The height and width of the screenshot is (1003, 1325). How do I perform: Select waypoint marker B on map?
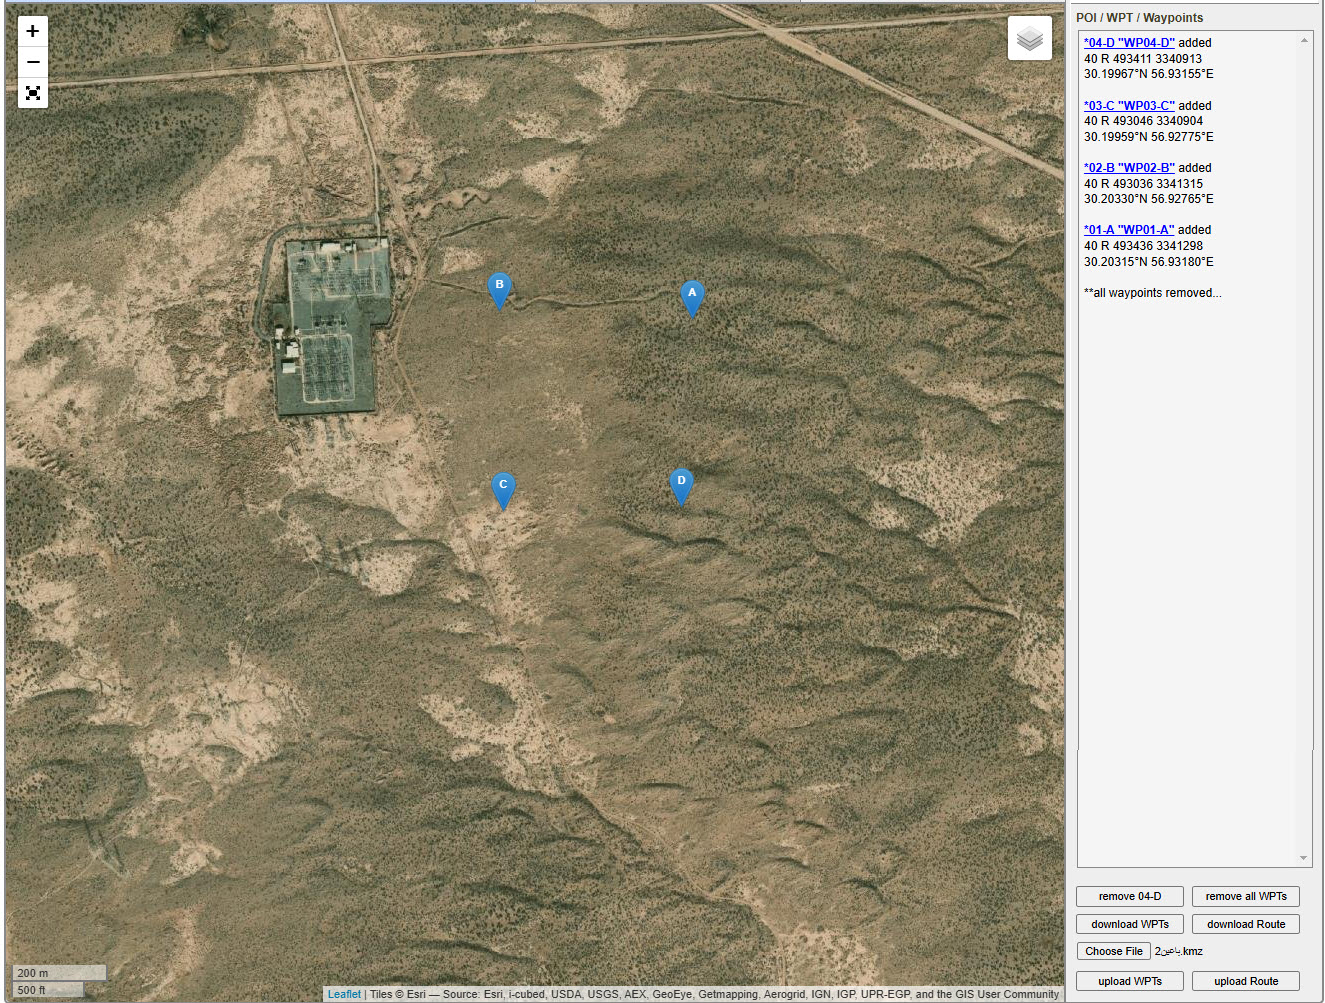pyautogui.click(x=499, y=289)
